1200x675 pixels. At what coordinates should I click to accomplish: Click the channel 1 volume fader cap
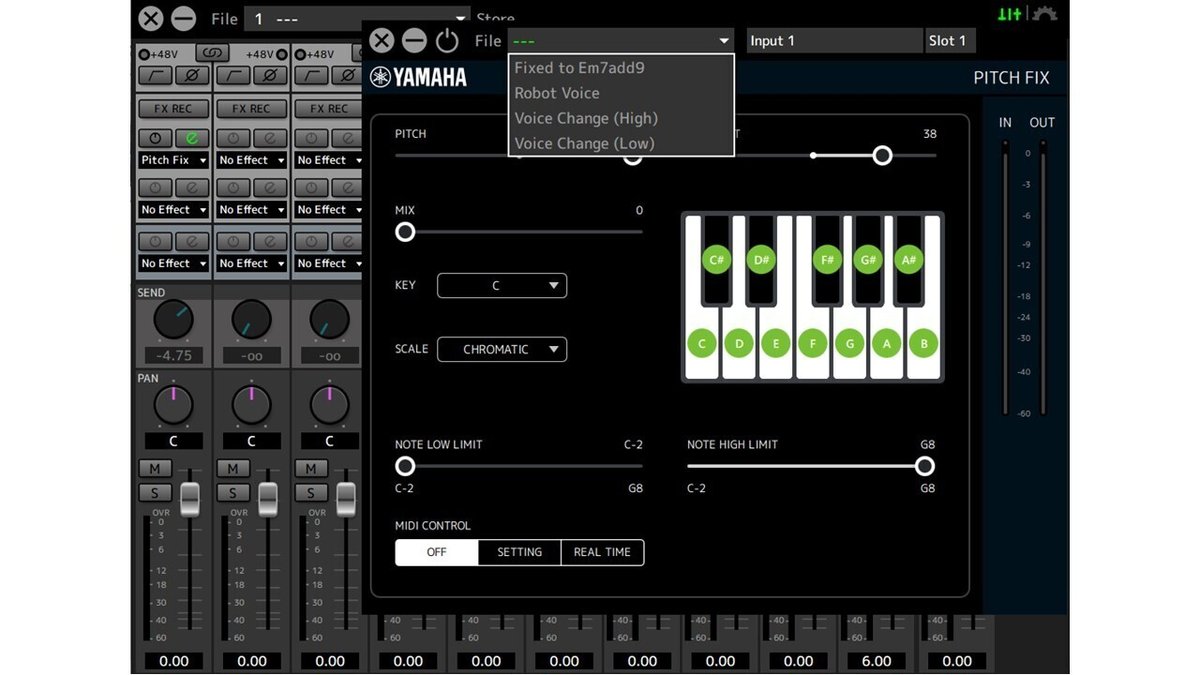point(190,499)
